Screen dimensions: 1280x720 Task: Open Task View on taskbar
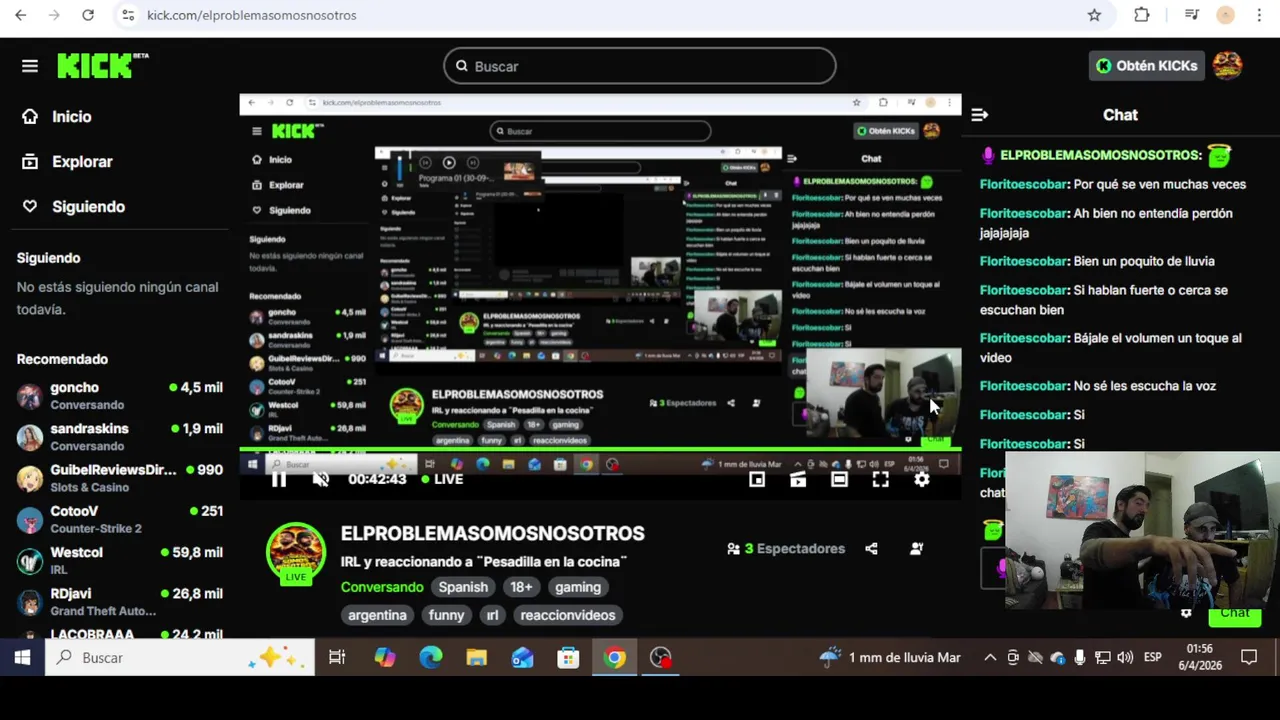pyautogui.click(x=337, y=657)
